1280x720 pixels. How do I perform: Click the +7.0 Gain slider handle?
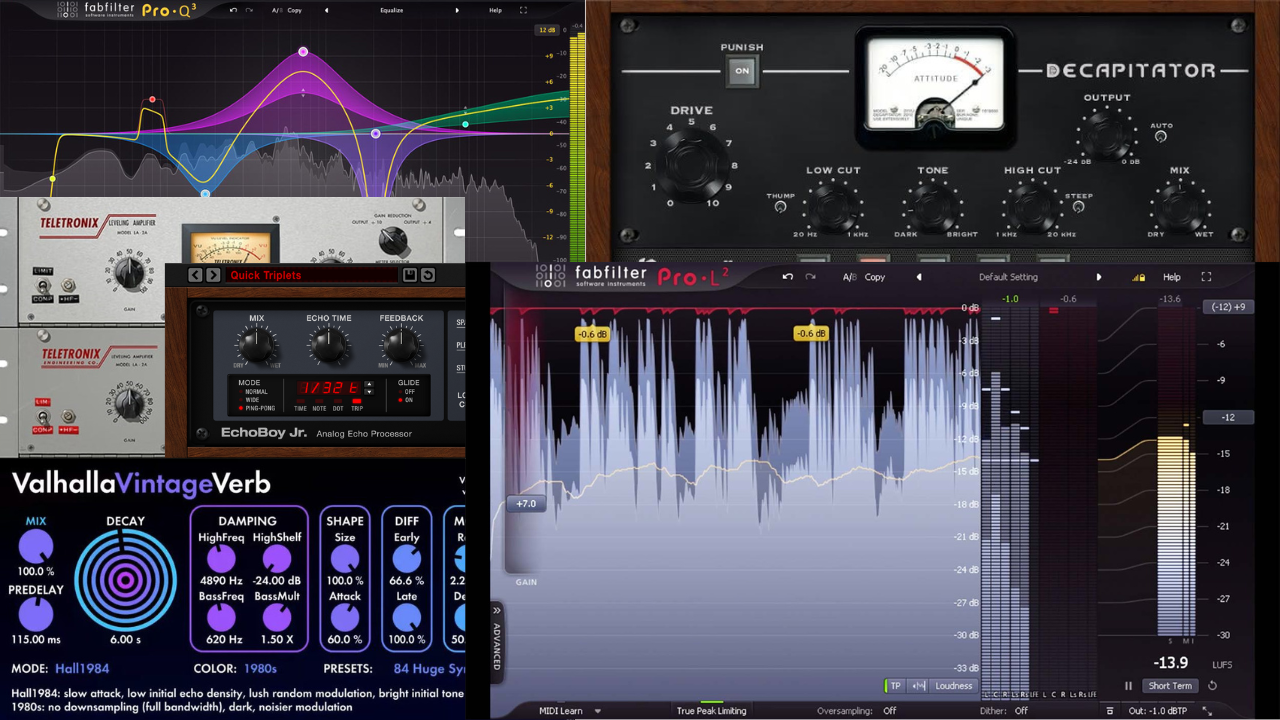tap(526, 504)
